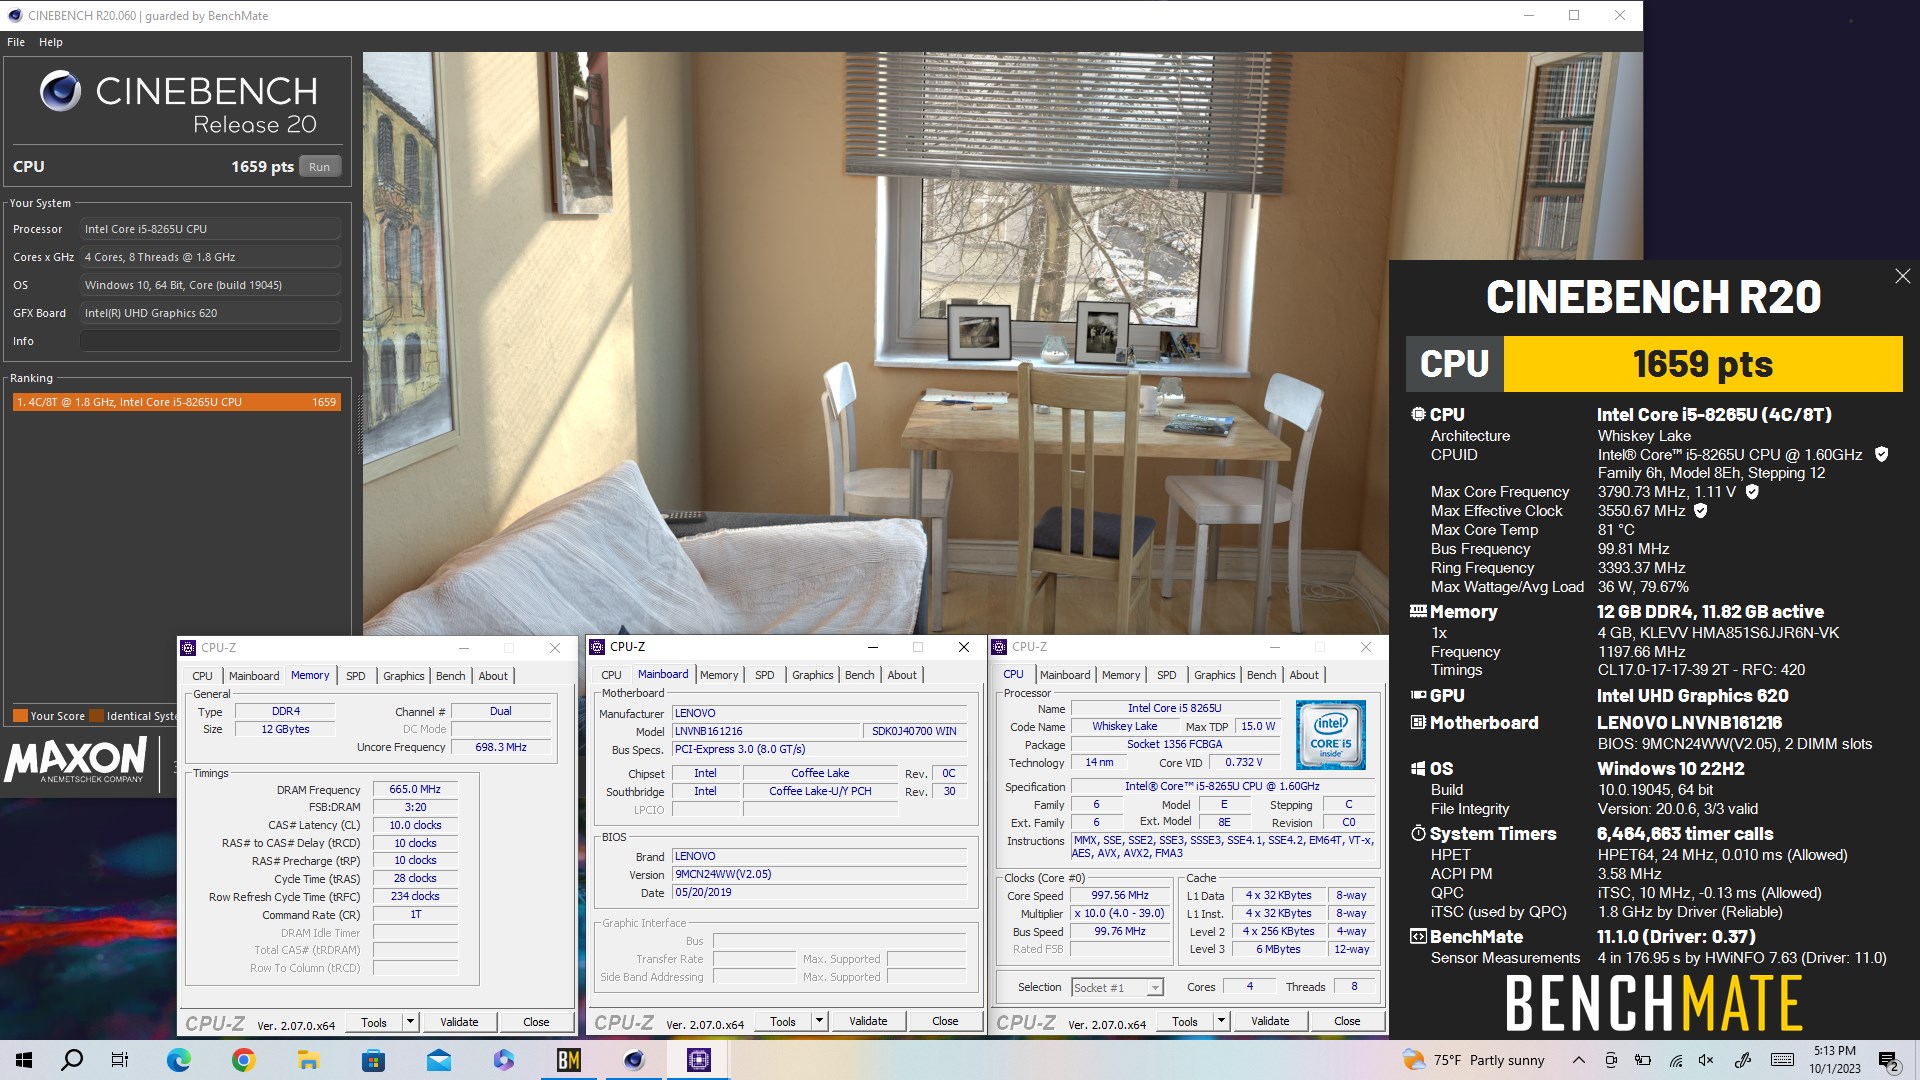Open Tools dropdown arrow in processor CPU-Z window

[x=1221, y=1021]
